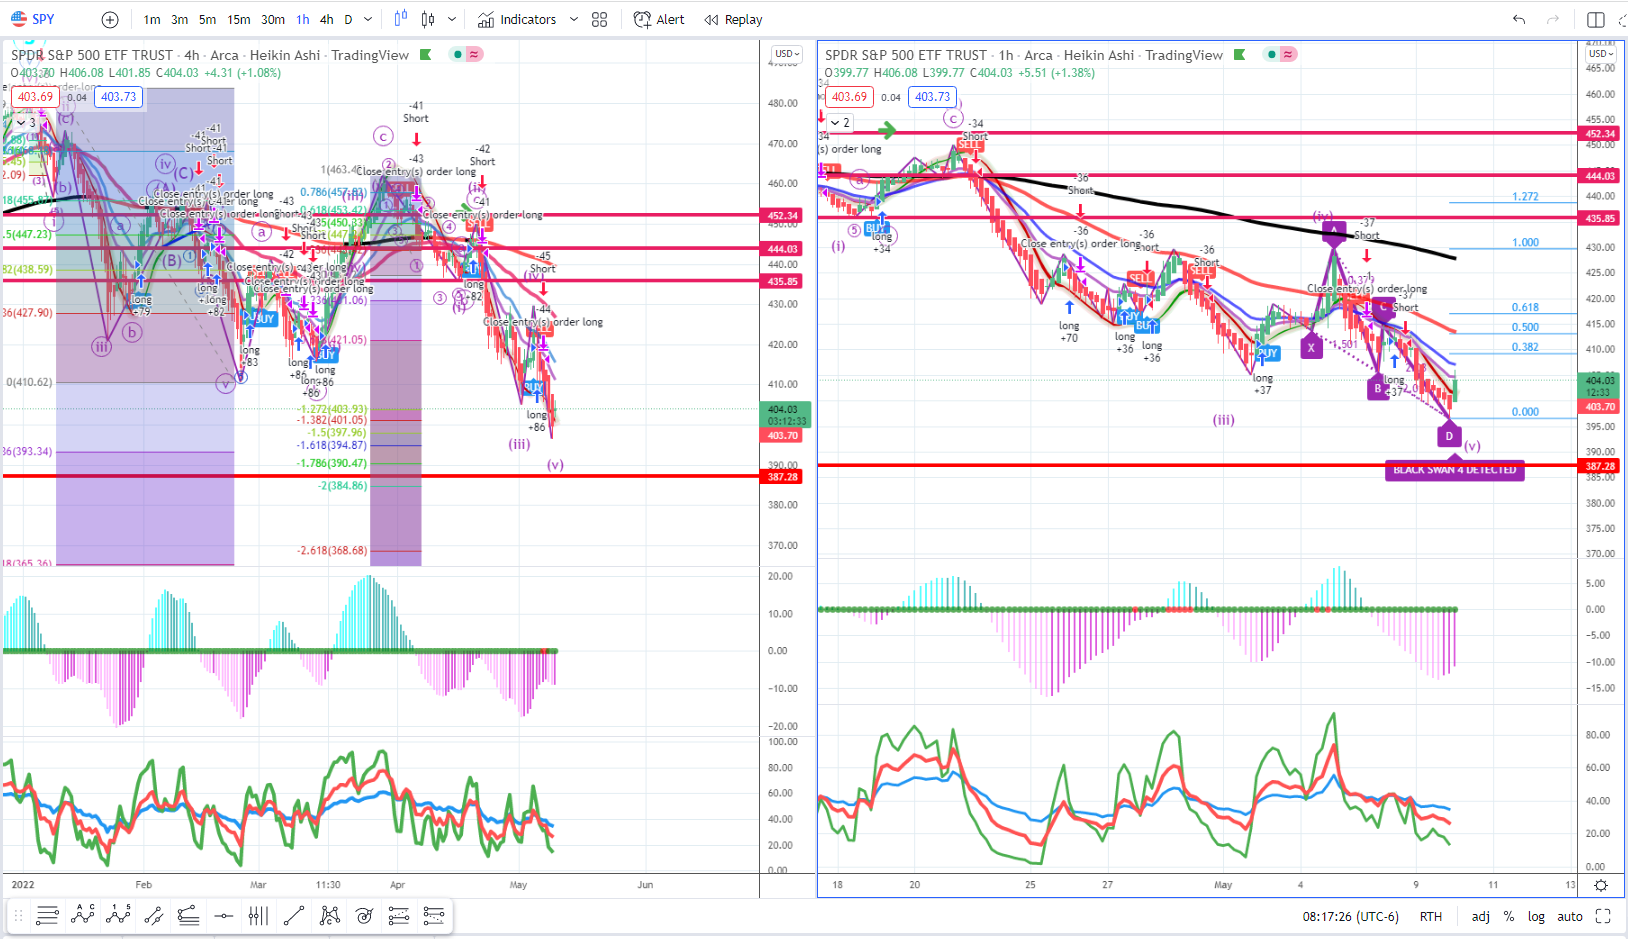Screen dimensions: 1628x939
Task: Select the spiral drawing tool
Action: [x=364, y=915]
